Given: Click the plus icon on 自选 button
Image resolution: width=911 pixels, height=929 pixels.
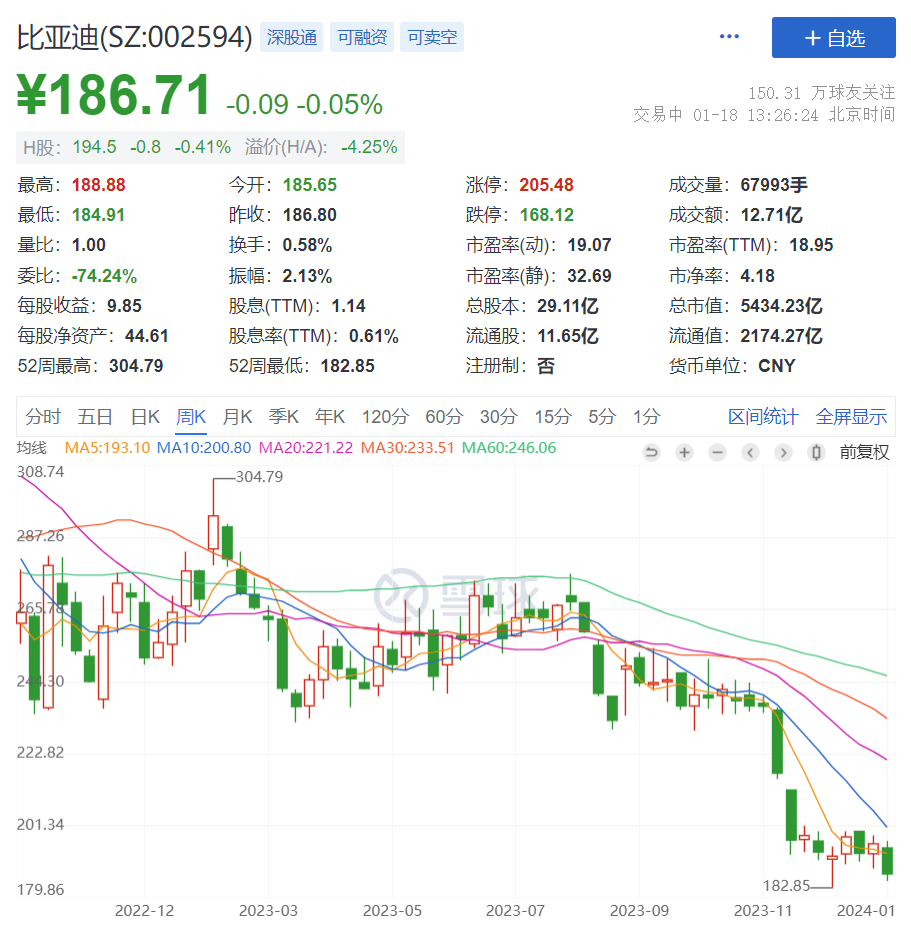Looking at the screenshot, I should (x=811, y=37).
